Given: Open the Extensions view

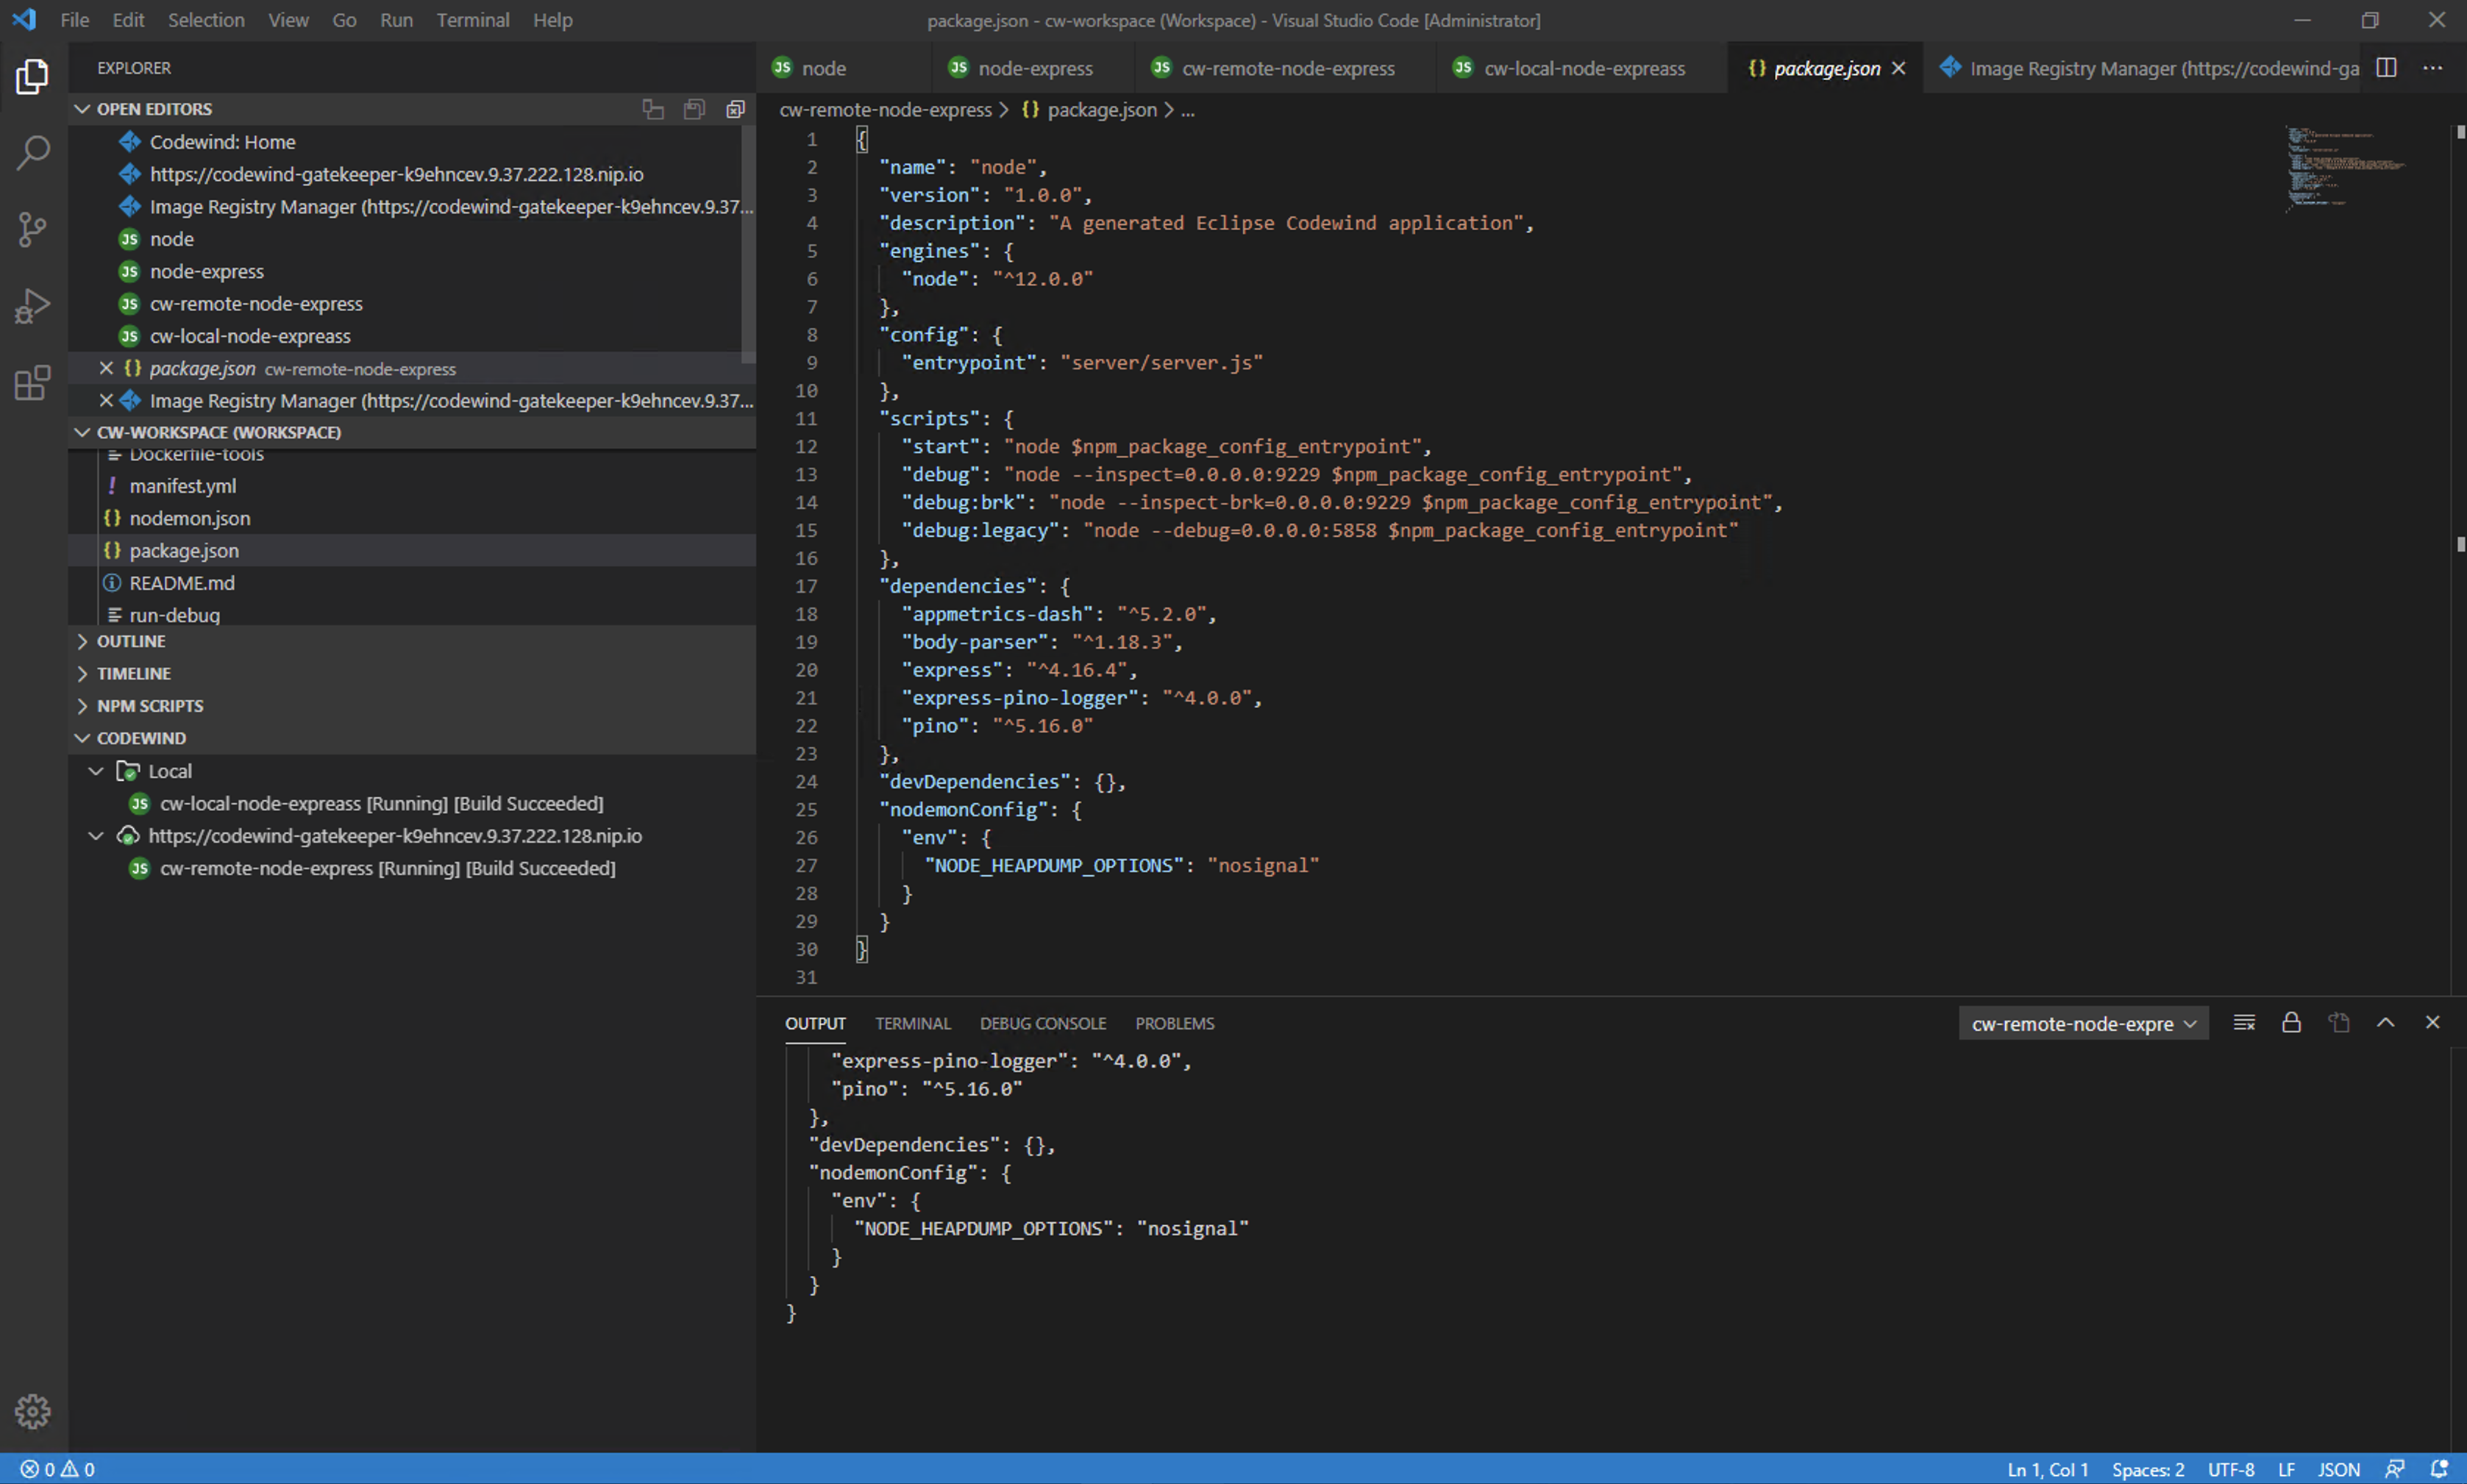Looking at the screenshot, I should tap(33, 382).
